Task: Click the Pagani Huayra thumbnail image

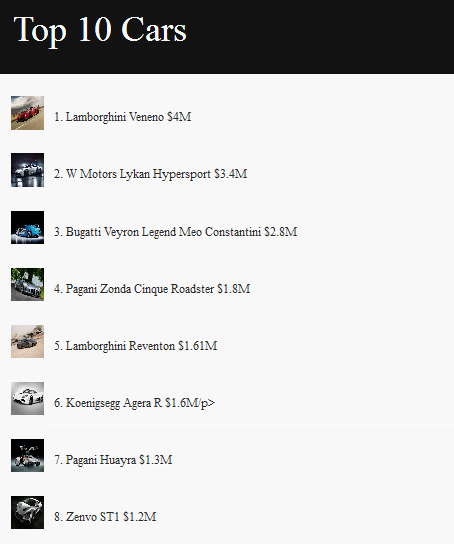Action: [x=27, y=456]
